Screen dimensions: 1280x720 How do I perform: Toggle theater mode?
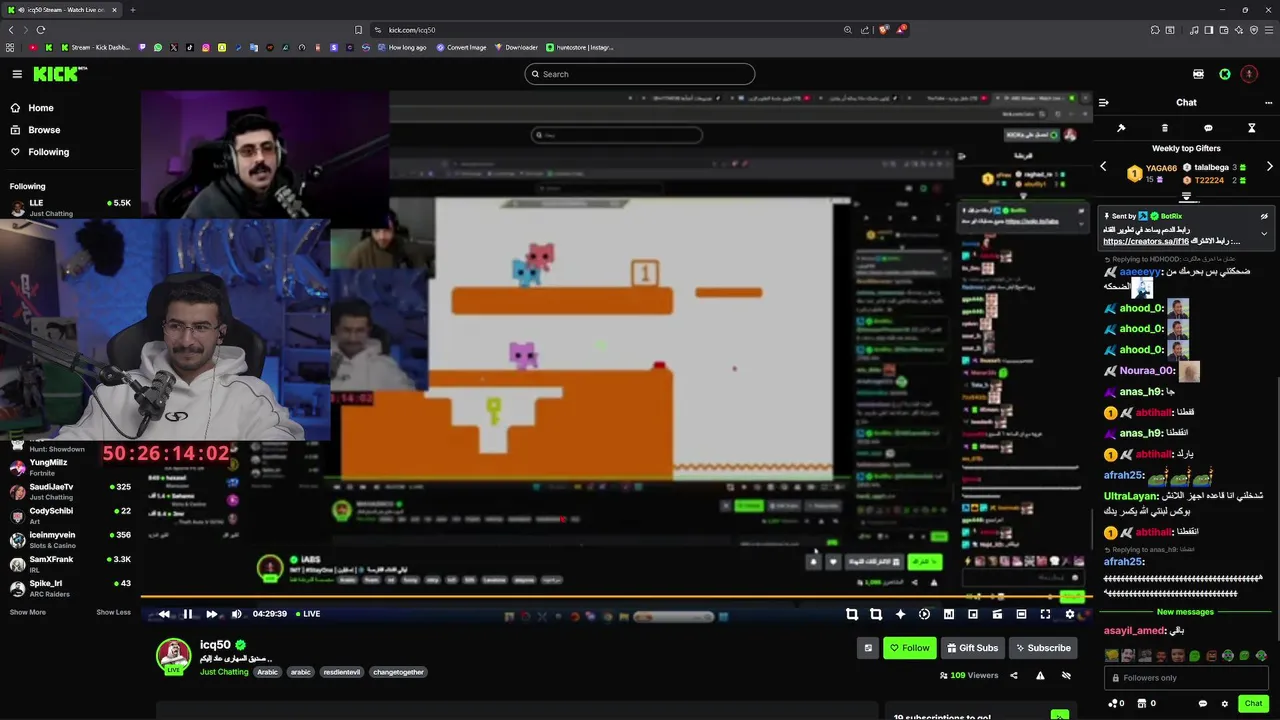pyautogui.click(x=1021, y=614)
